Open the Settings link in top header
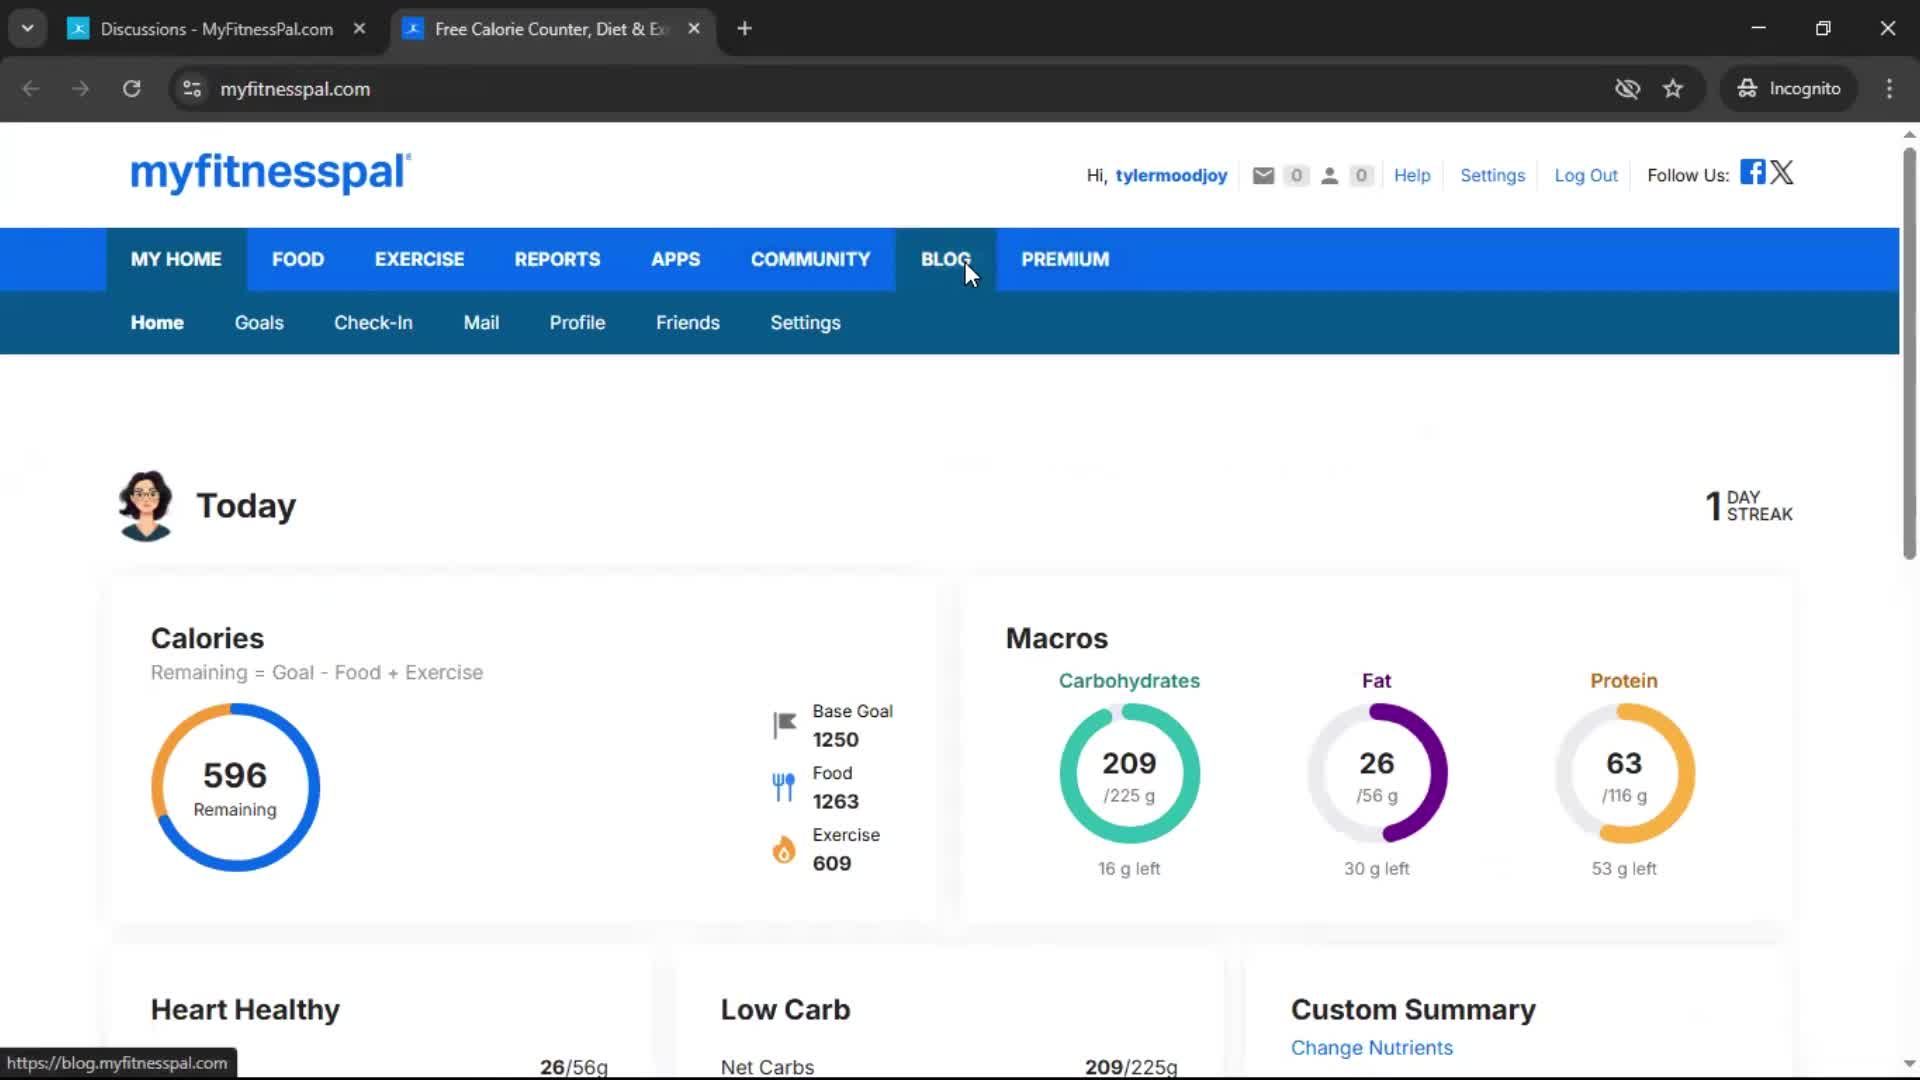This screenshot has height=1080, width=1920. pos(1492,176)
